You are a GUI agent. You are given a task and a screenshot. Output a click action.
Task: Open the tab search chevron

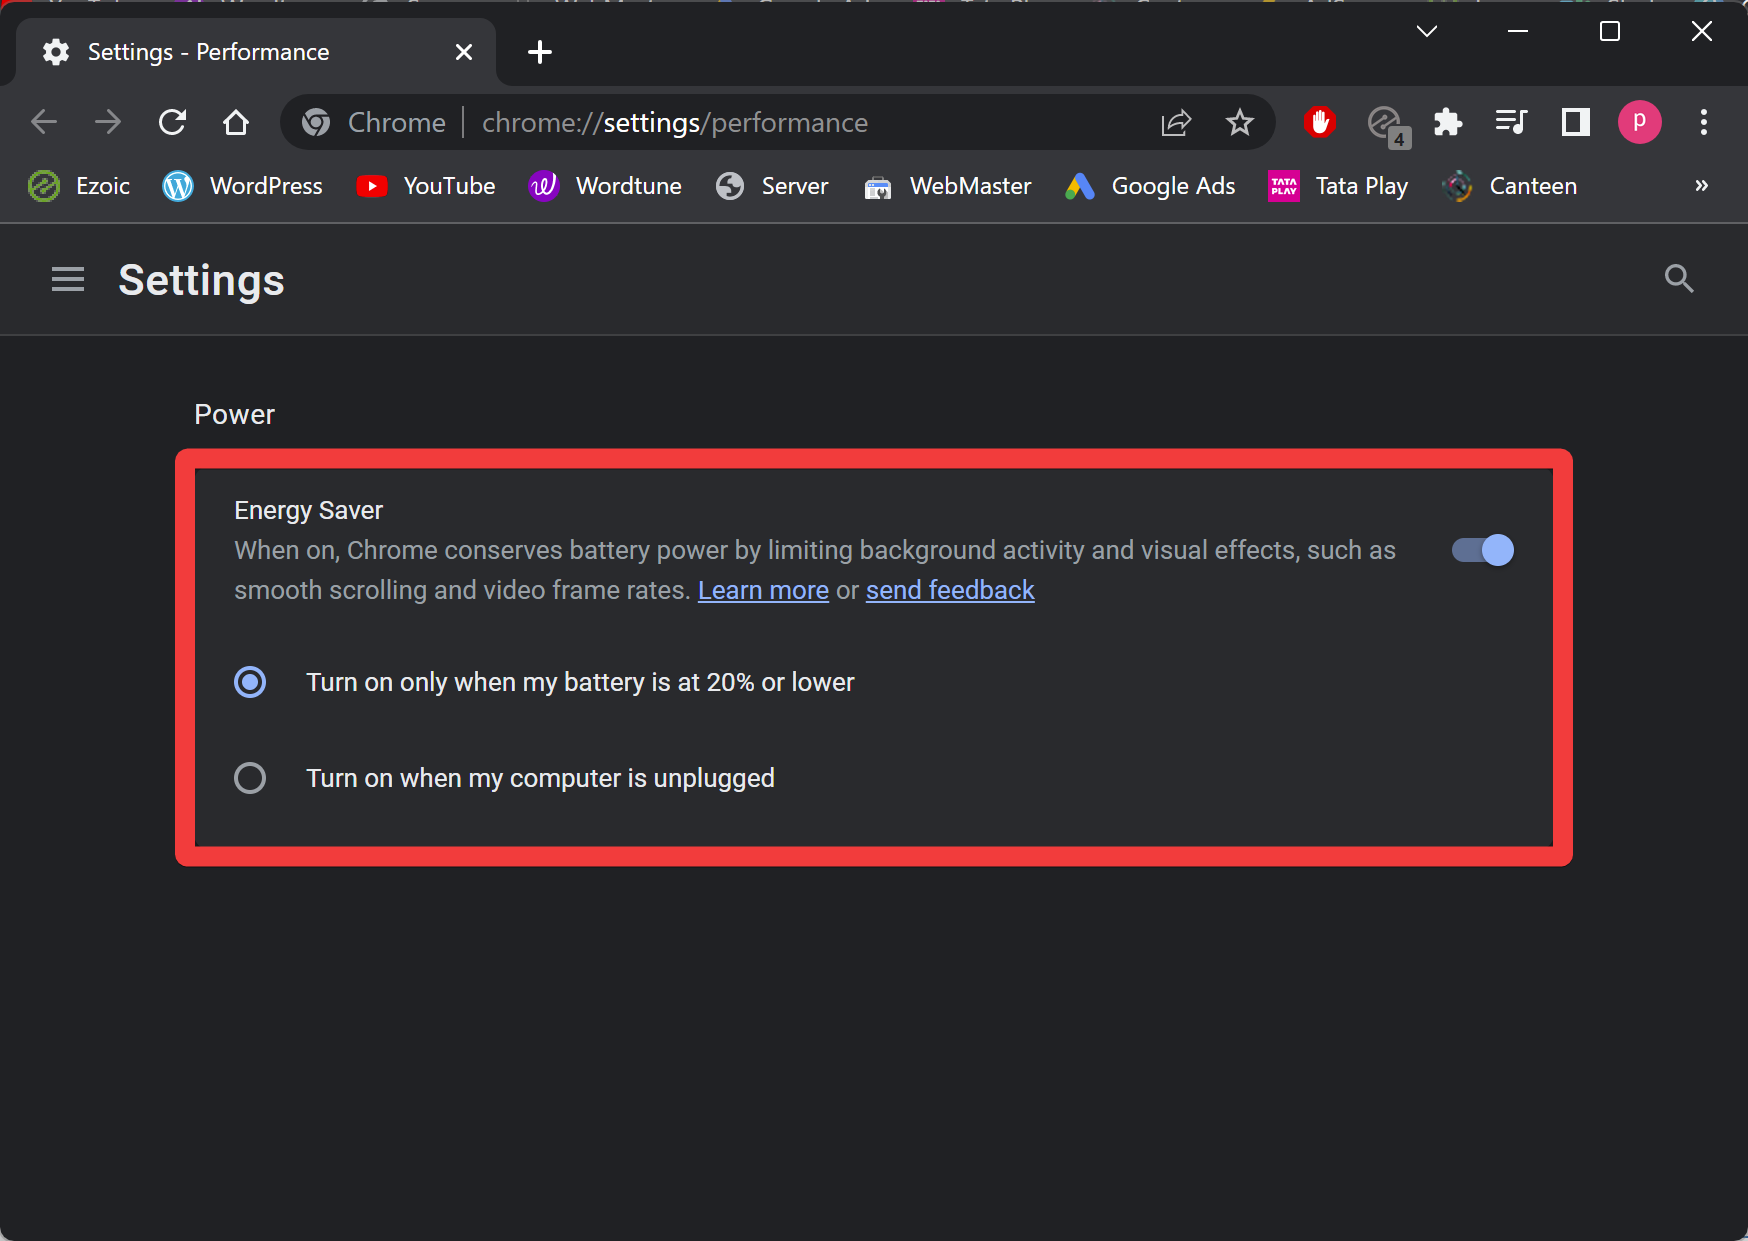(x=1427, y=31)
